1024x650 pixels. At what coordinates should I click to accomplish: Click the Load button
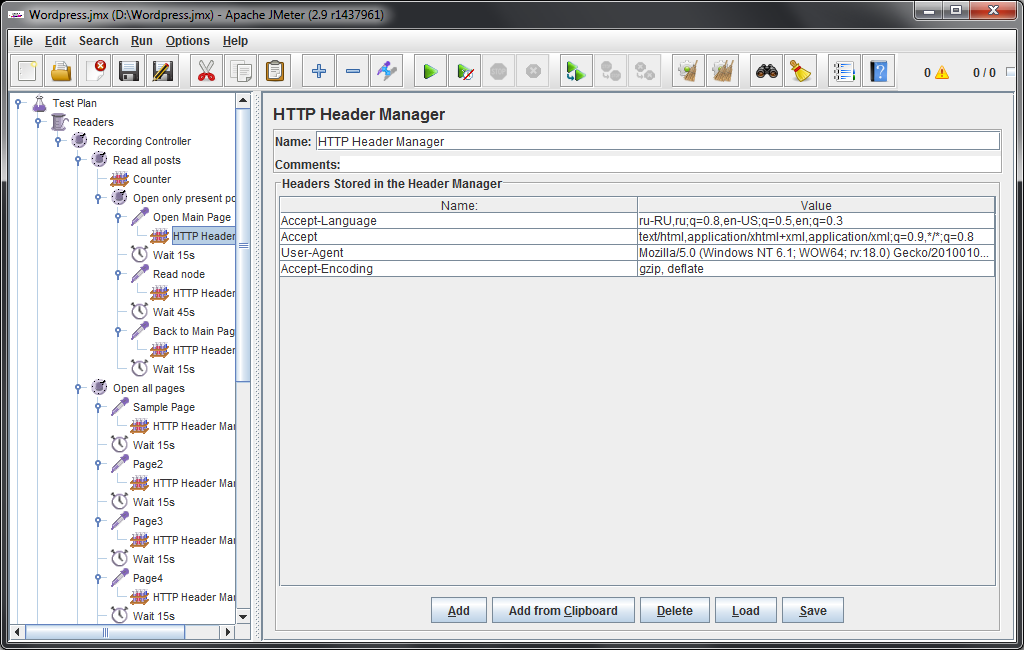746,610
